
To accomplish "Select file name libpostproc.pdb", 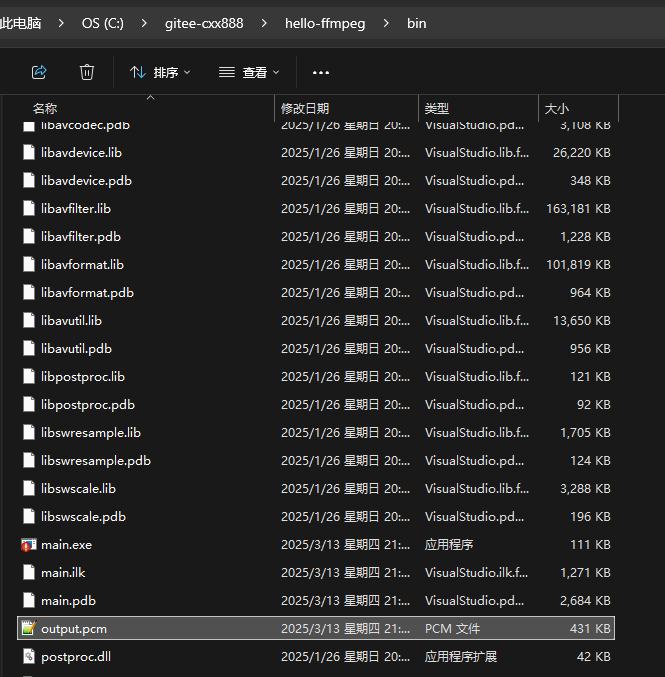I will tap(88, 405).
